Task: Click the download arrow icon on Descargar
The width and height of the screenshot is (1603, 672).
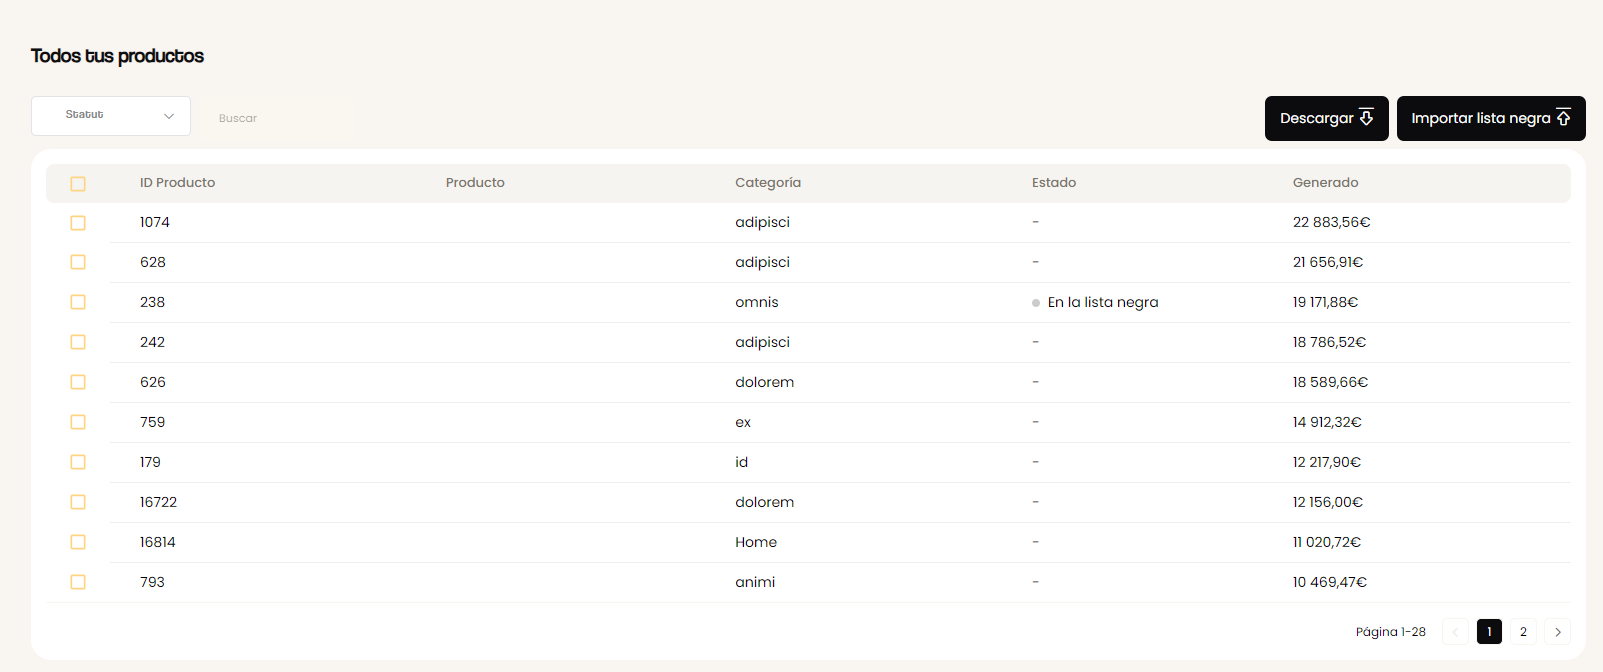Action: point(1366,118)
